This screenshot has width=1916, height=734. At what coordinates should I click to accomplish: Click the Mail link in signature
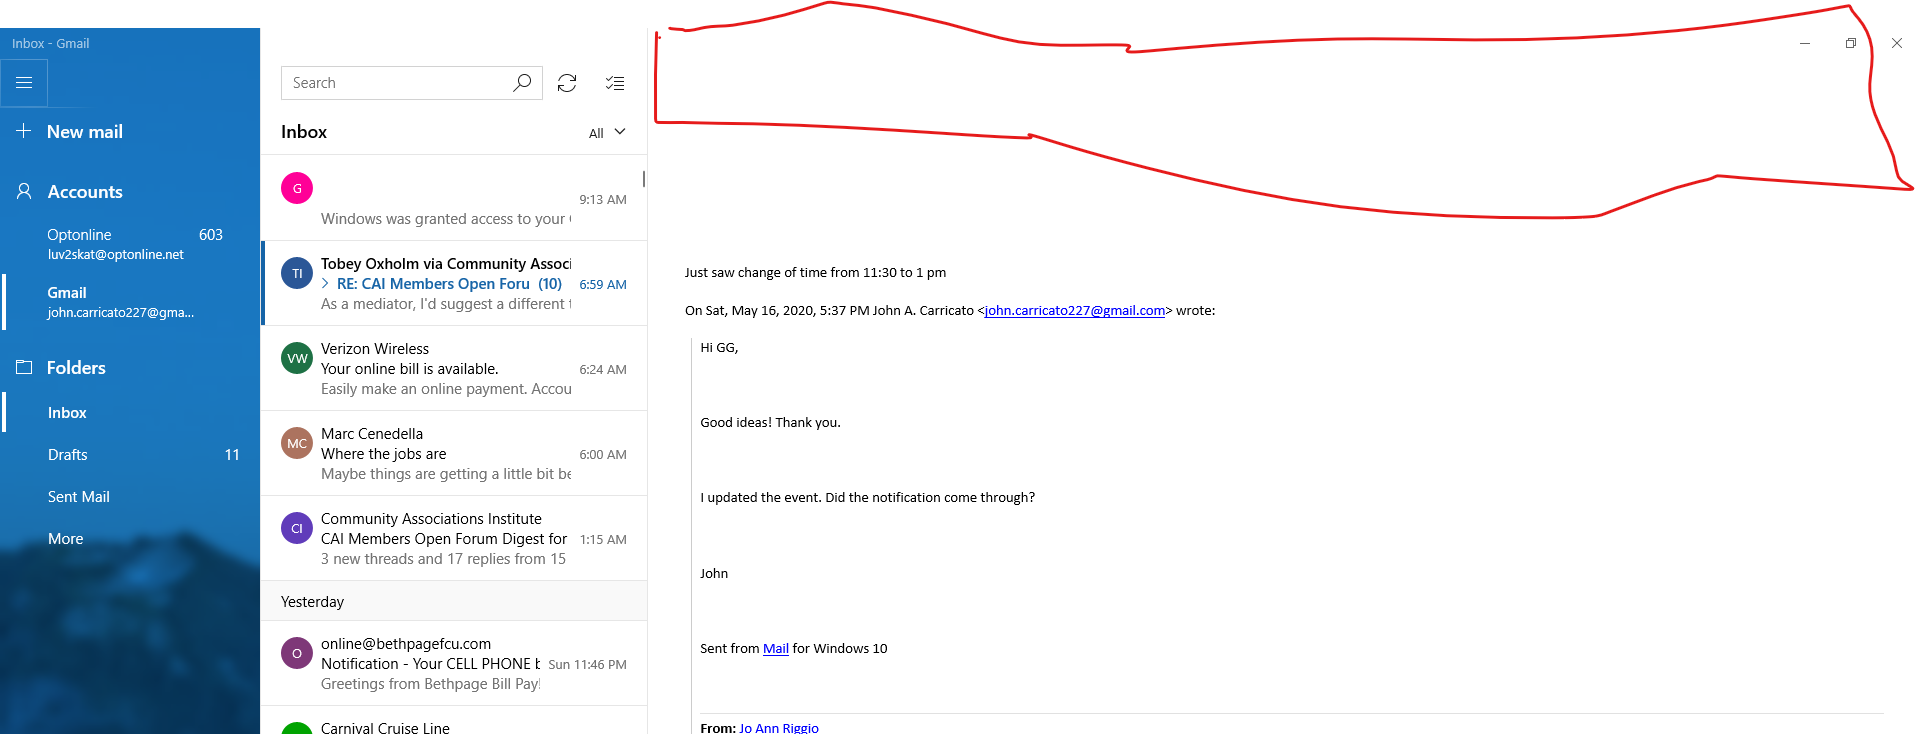776,648
